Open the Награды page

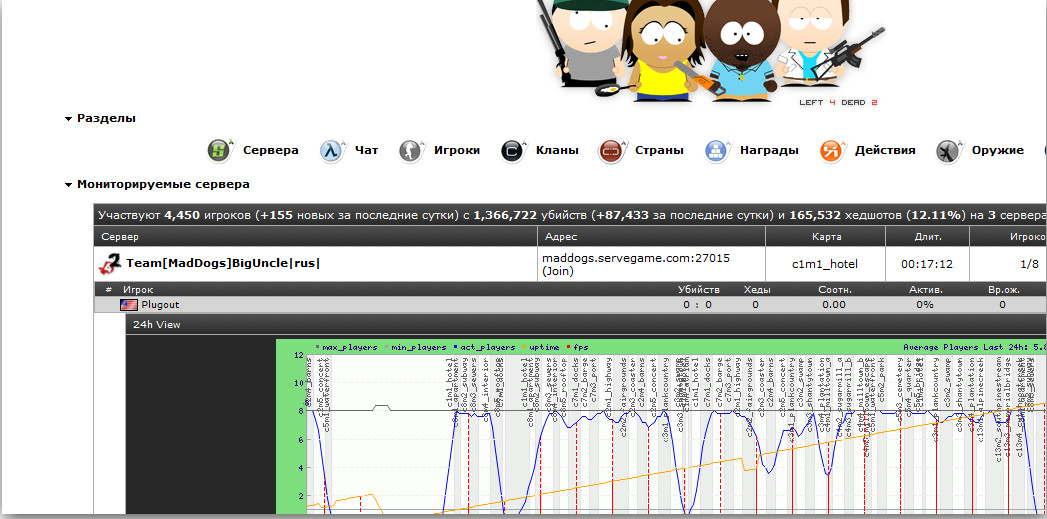coord(769,150)
